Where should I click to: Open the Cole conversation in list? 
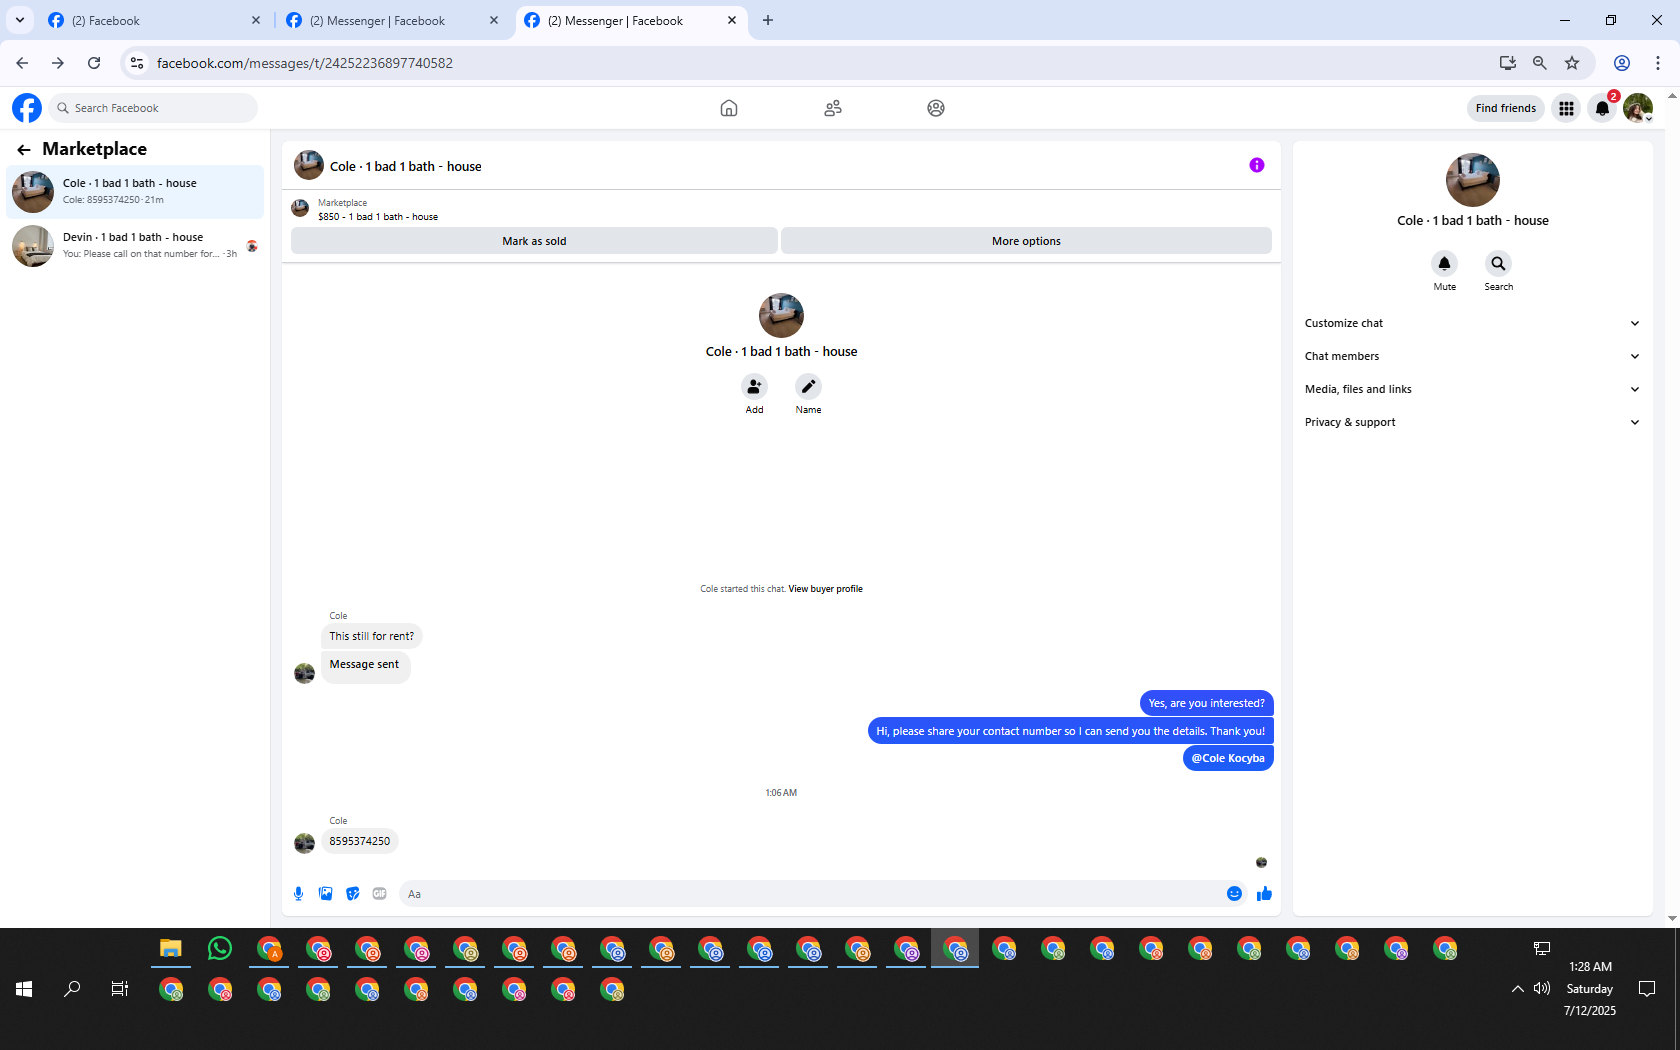(x=135, y=191)
